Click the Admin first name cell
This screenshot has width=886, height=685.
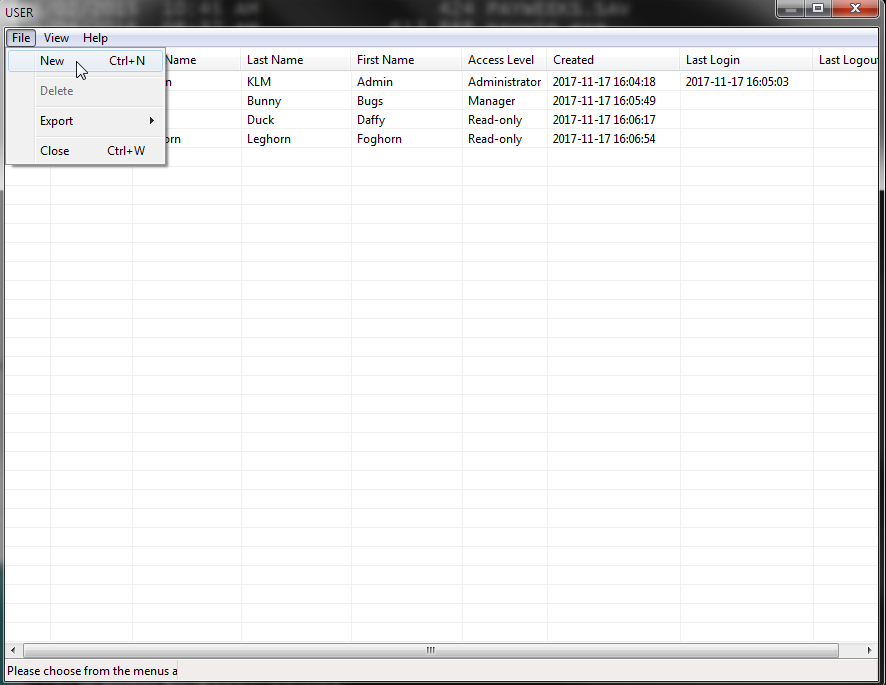click(x=407, y=82)
